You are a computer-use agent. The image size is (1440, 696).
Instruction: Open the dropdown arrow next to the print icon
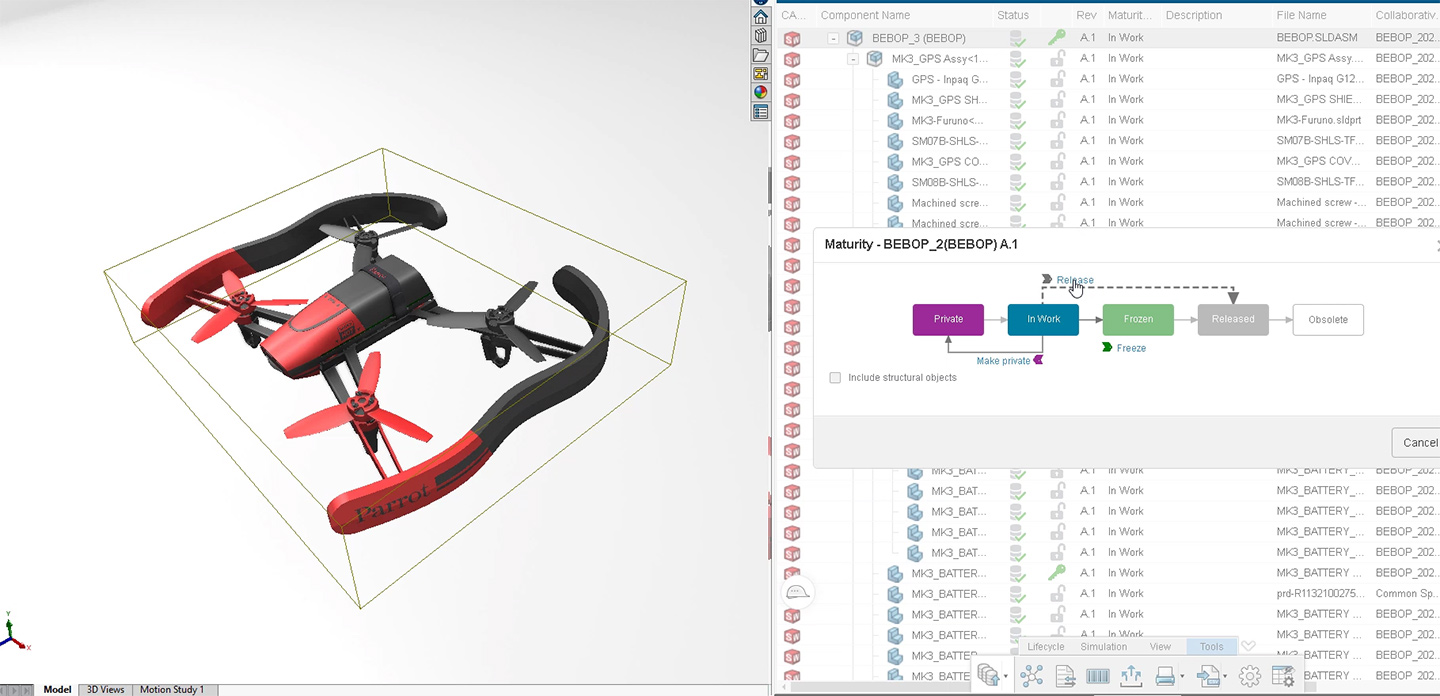click(1182, 675)
